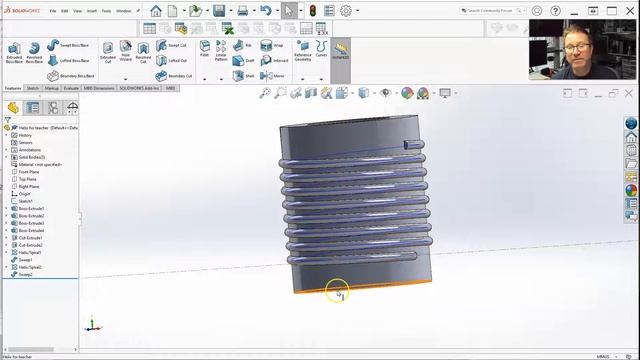640x360 pixels.
Task: Expand the Solid Bodies tree node
Action: (6, 157)
